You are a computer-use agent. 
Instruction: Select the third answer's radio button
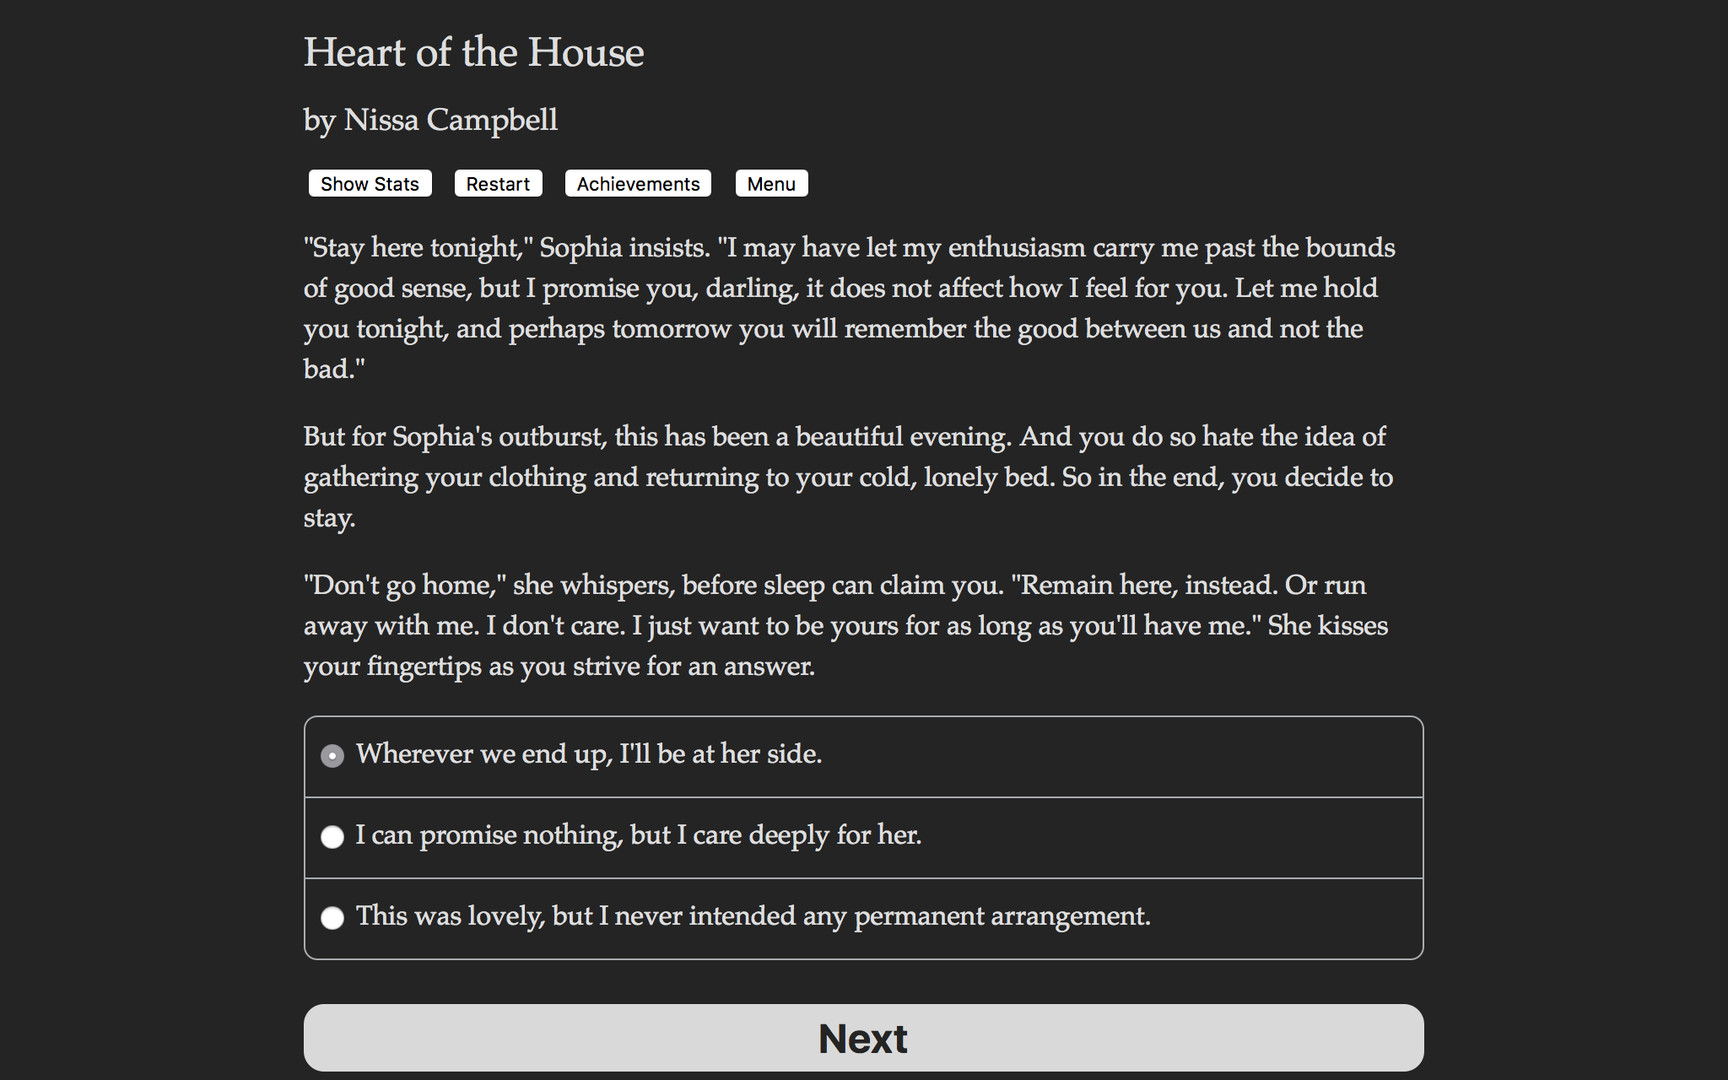[332, 918]
